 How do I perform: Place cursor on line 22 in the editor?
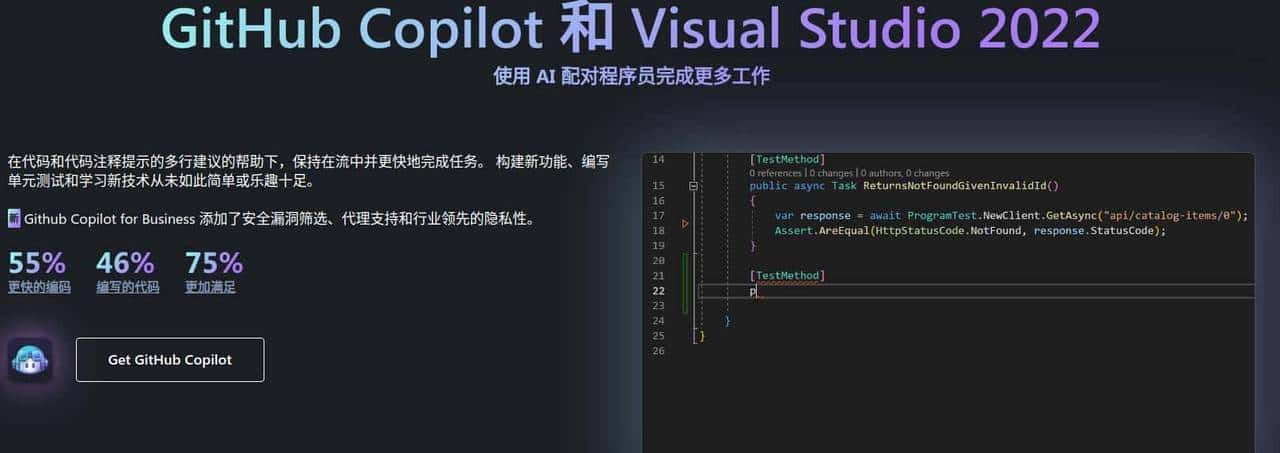pyautogui.click(x=900, y=291)
